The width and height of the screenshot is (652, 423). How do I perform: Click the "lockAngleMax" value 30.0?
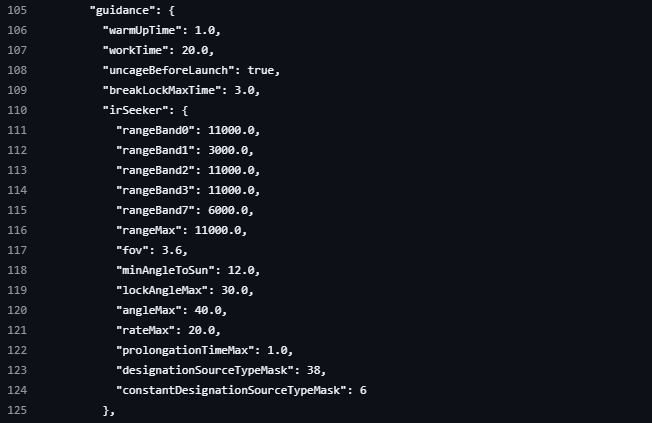point(236,290)
